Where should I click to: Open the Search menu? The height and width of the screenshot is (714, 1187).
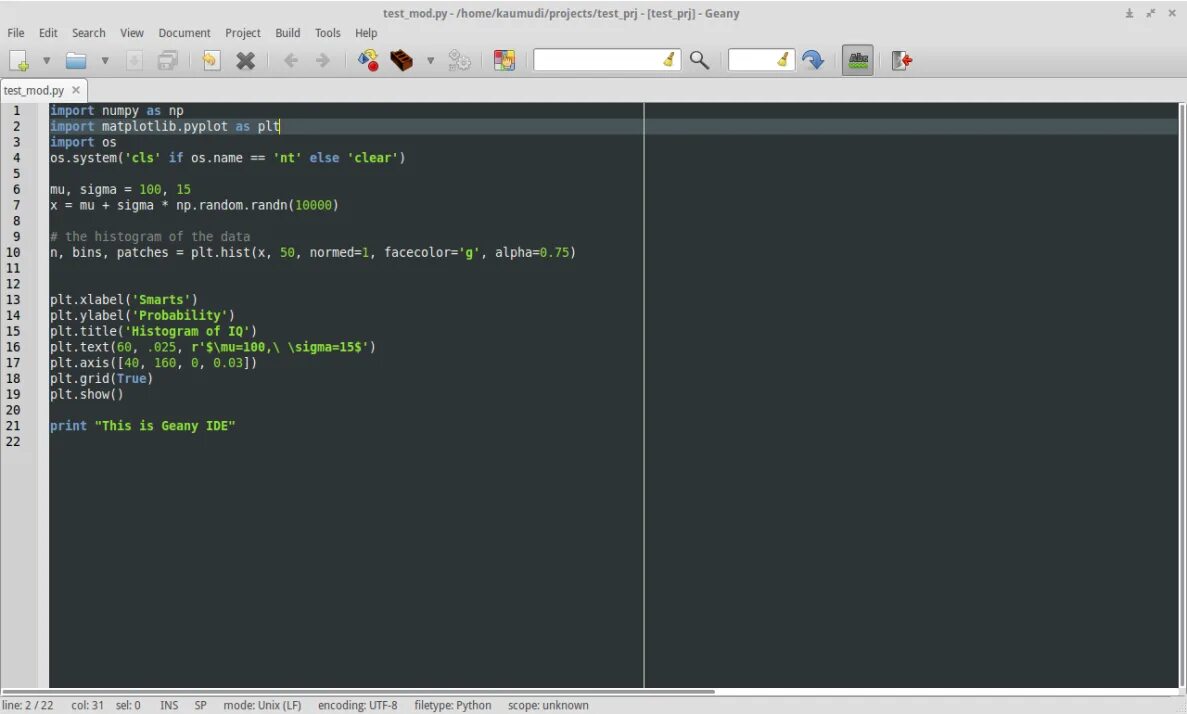(x=89, y=33)
